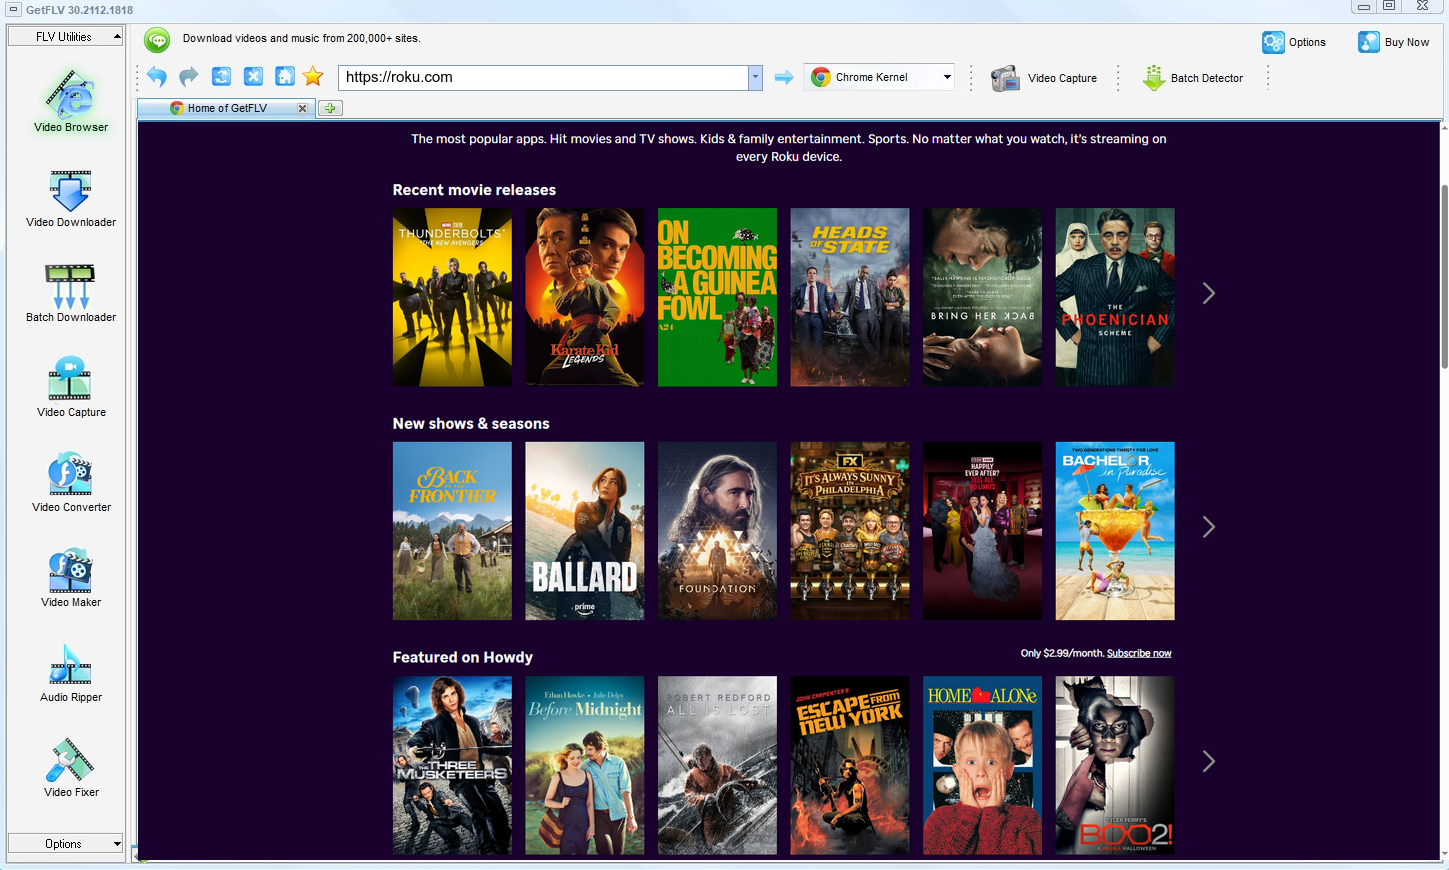Show next Featured on Howdy titles
This screenshot has width=1449, height=870.
tap(1208, 761)
